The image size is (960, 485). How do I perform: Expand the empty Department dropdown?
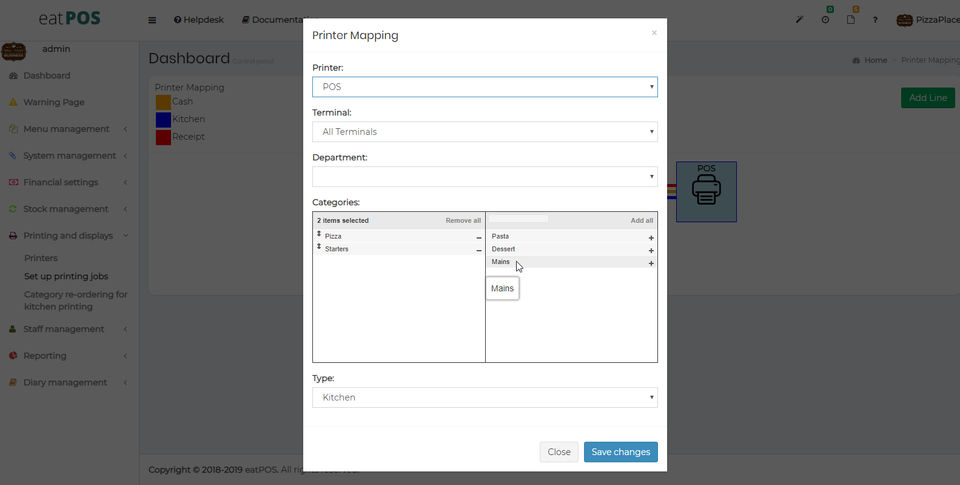[x=485, y=177]
